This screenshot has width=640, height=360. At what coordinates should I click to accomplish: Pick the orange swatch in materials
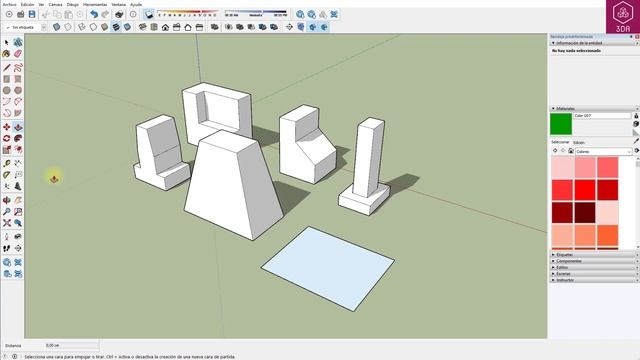pyautogui.click(x=607, y=235)
